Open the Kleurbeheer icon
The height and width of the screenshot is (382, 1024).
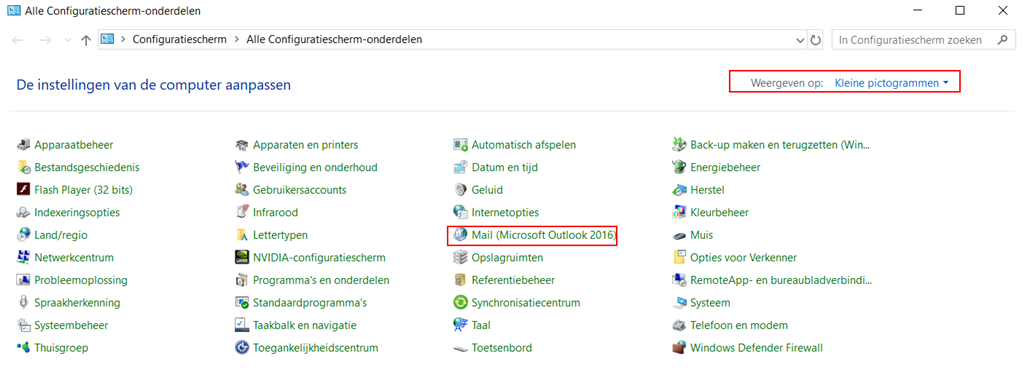tap(679, 212)
